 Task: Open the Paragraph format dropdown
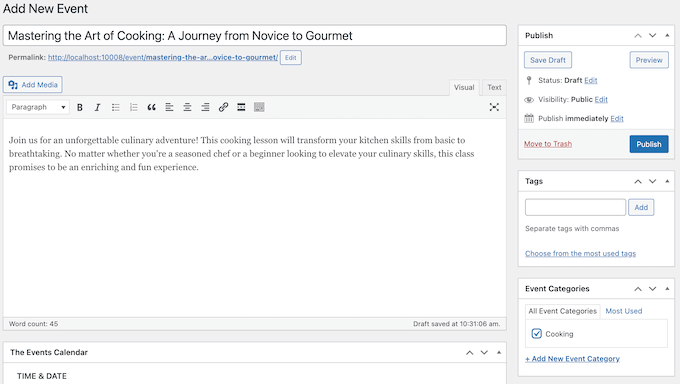pyautogui.click(x=38, y=107)
